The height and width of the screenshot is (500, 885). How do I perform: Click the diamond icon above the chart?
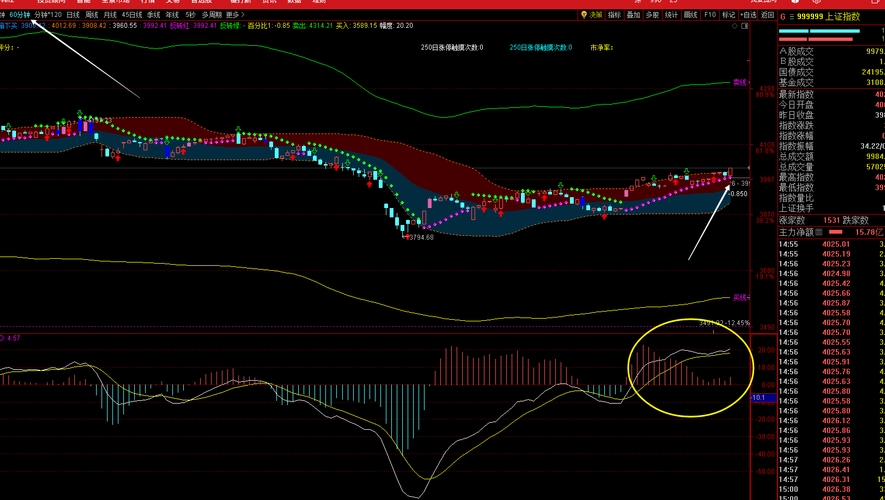pos(734,25)
